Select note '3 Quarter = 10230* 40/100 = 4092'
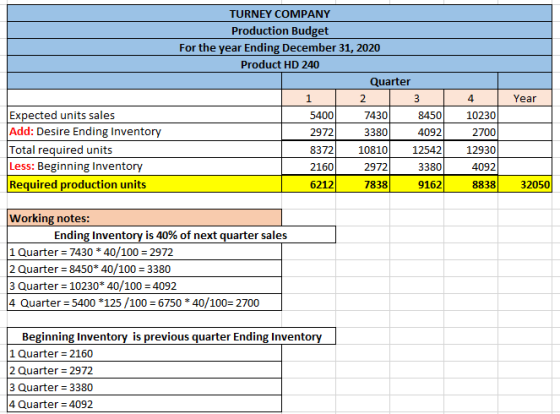 click(x=144, y=285)
